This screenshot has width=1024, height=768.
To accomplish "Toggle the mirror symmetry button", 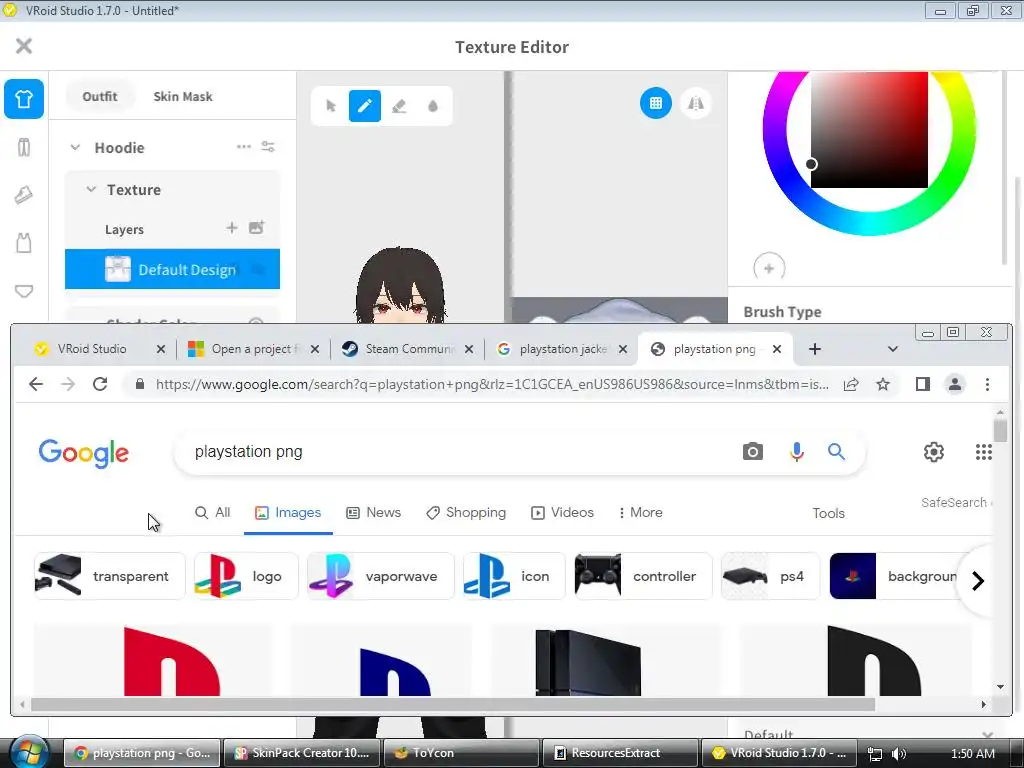I will 696,103.
